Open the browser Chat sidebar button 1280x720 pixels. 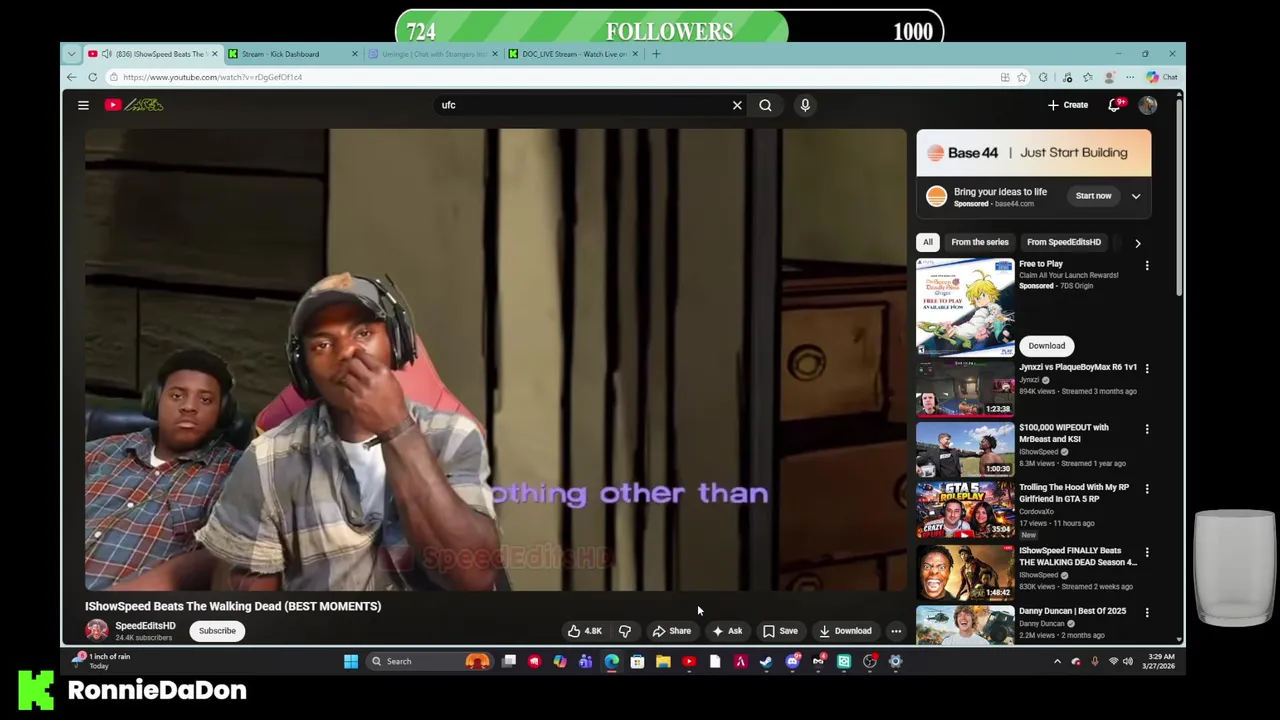(1162, 77)
